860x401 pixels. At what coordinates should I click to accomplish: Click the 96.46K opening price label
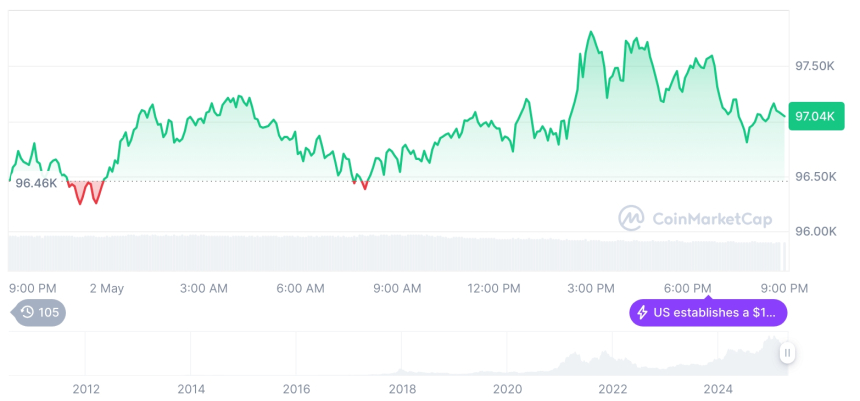[x=36, y=183]
